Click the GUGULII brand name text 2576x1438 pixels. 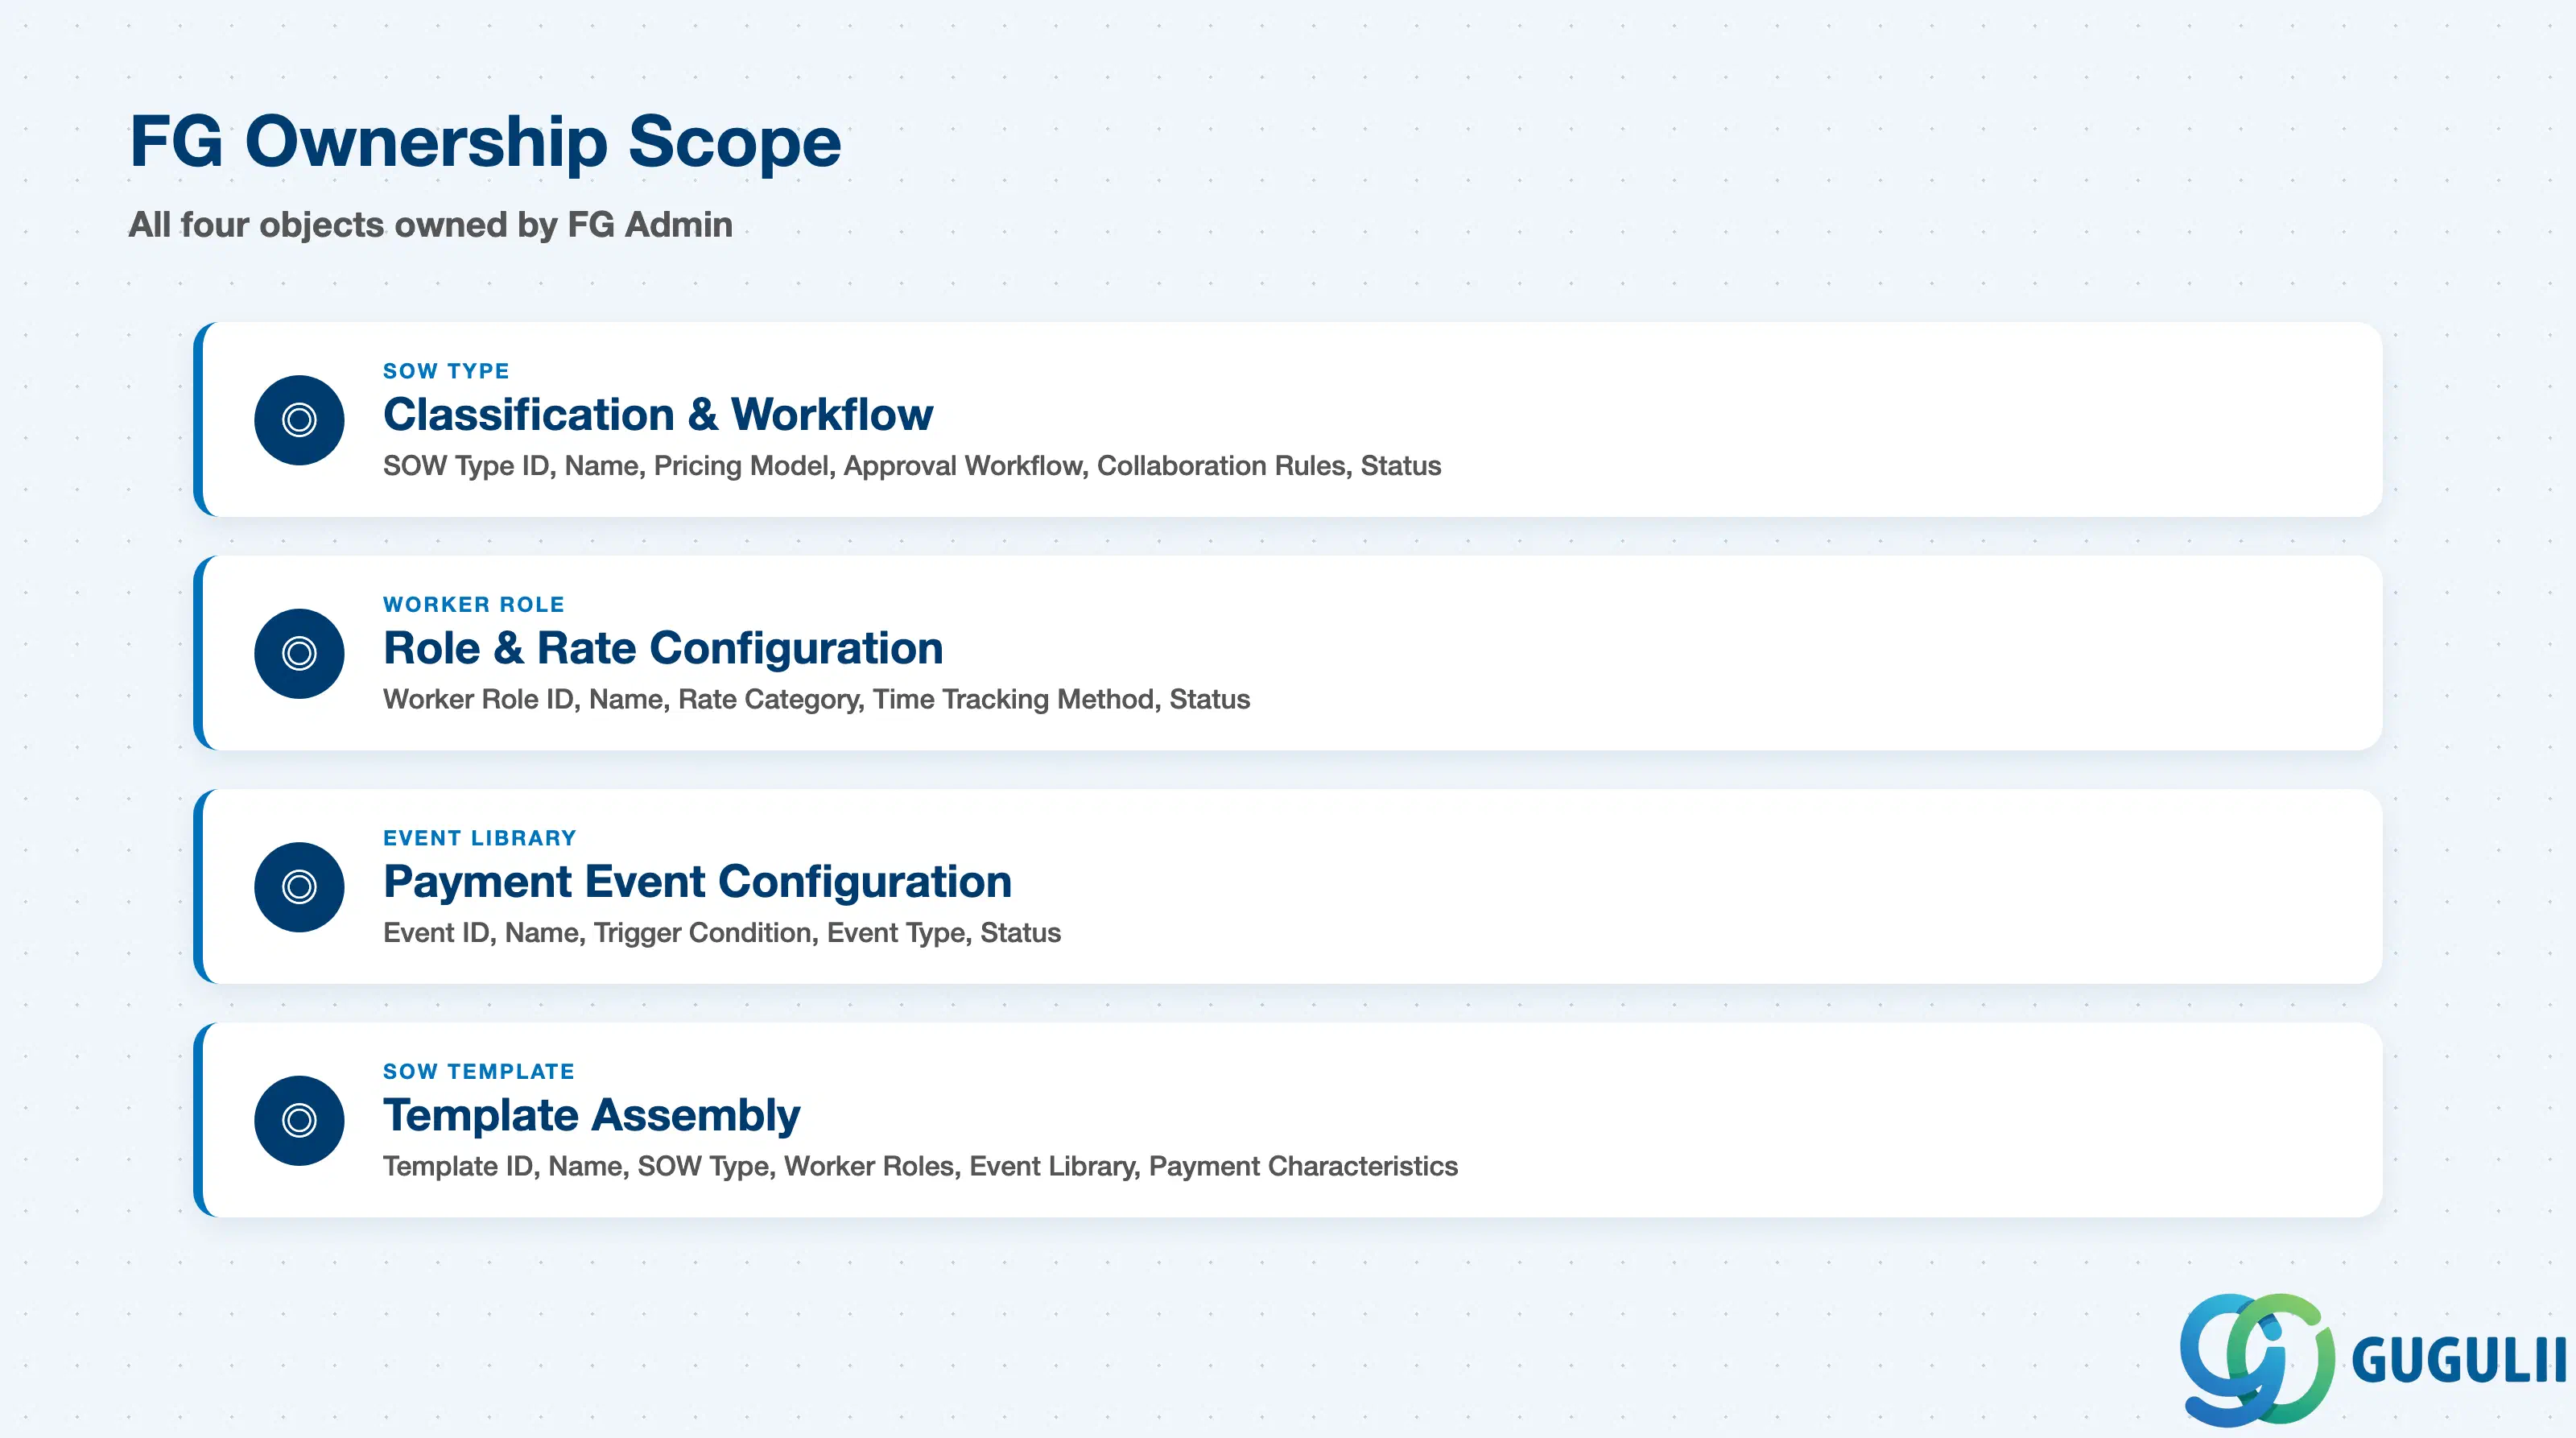click(2459, 1360)
